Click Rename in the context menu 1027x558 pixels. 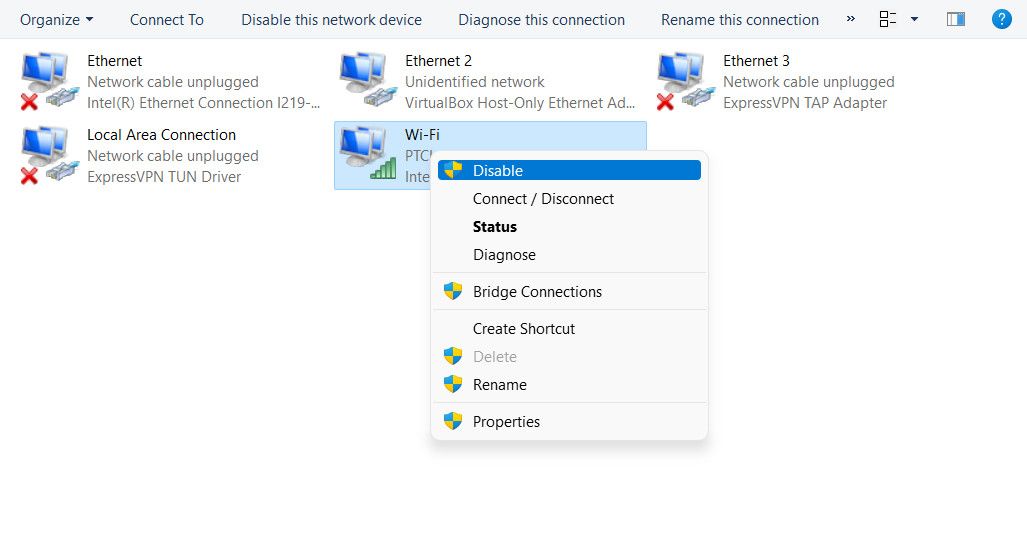point(499,385)
